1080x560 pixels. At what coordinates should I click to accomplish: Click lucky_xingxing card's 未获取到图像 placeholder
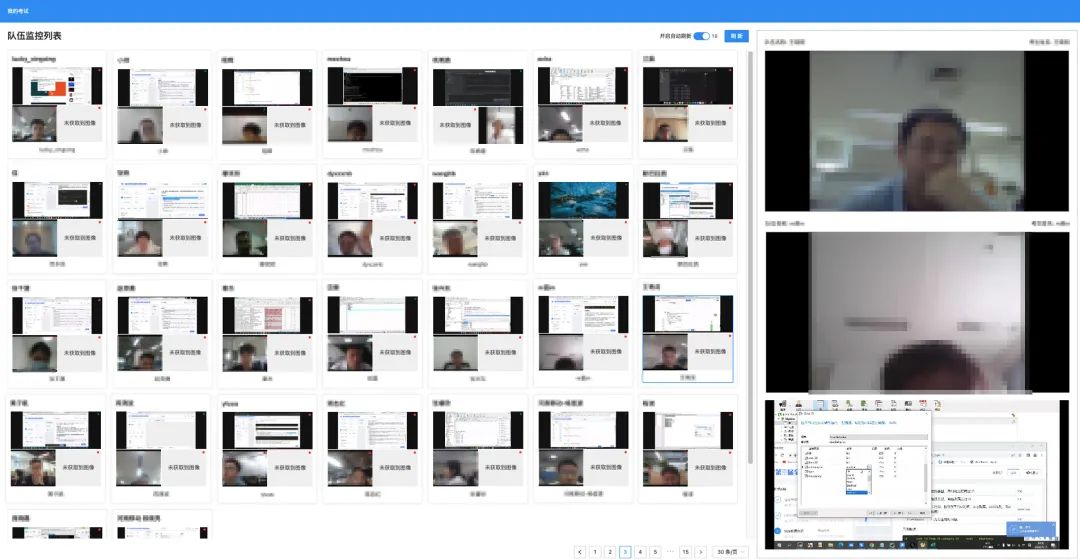point(80,123)
